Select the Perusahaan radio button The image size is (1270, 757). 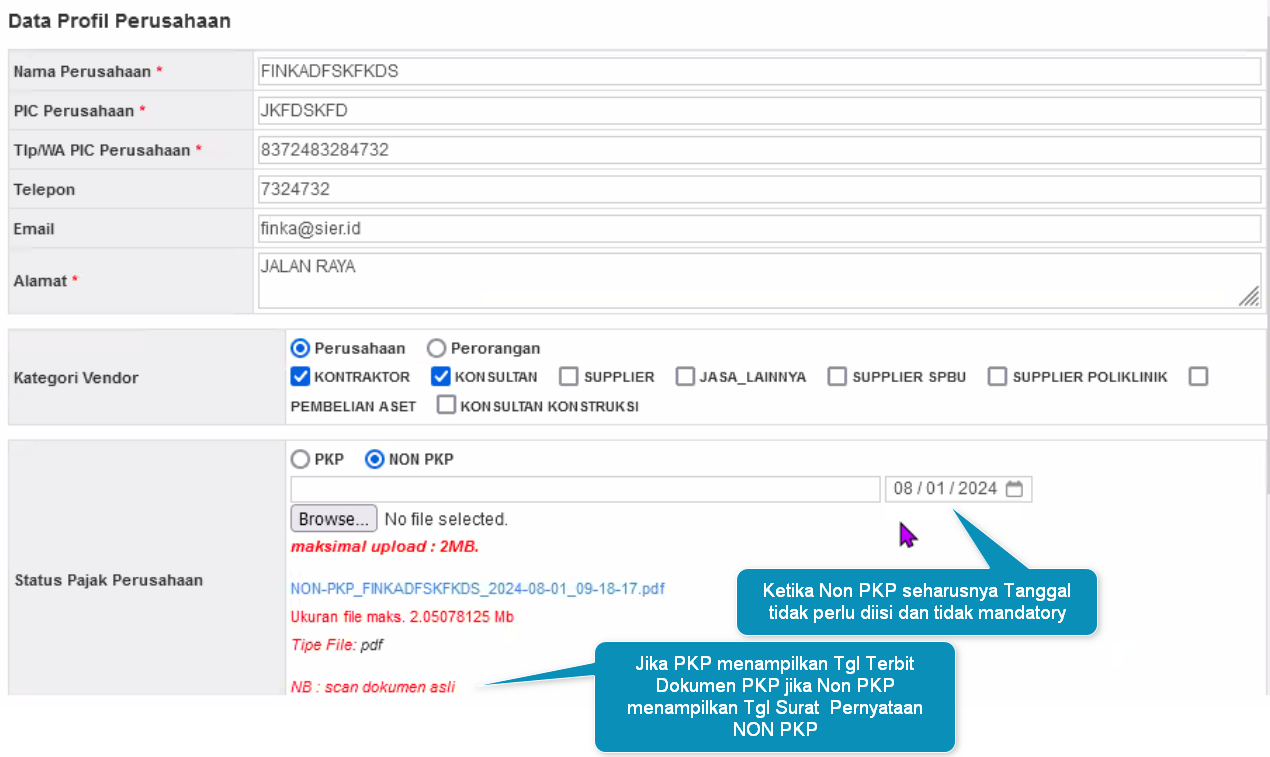pos(300,349)
